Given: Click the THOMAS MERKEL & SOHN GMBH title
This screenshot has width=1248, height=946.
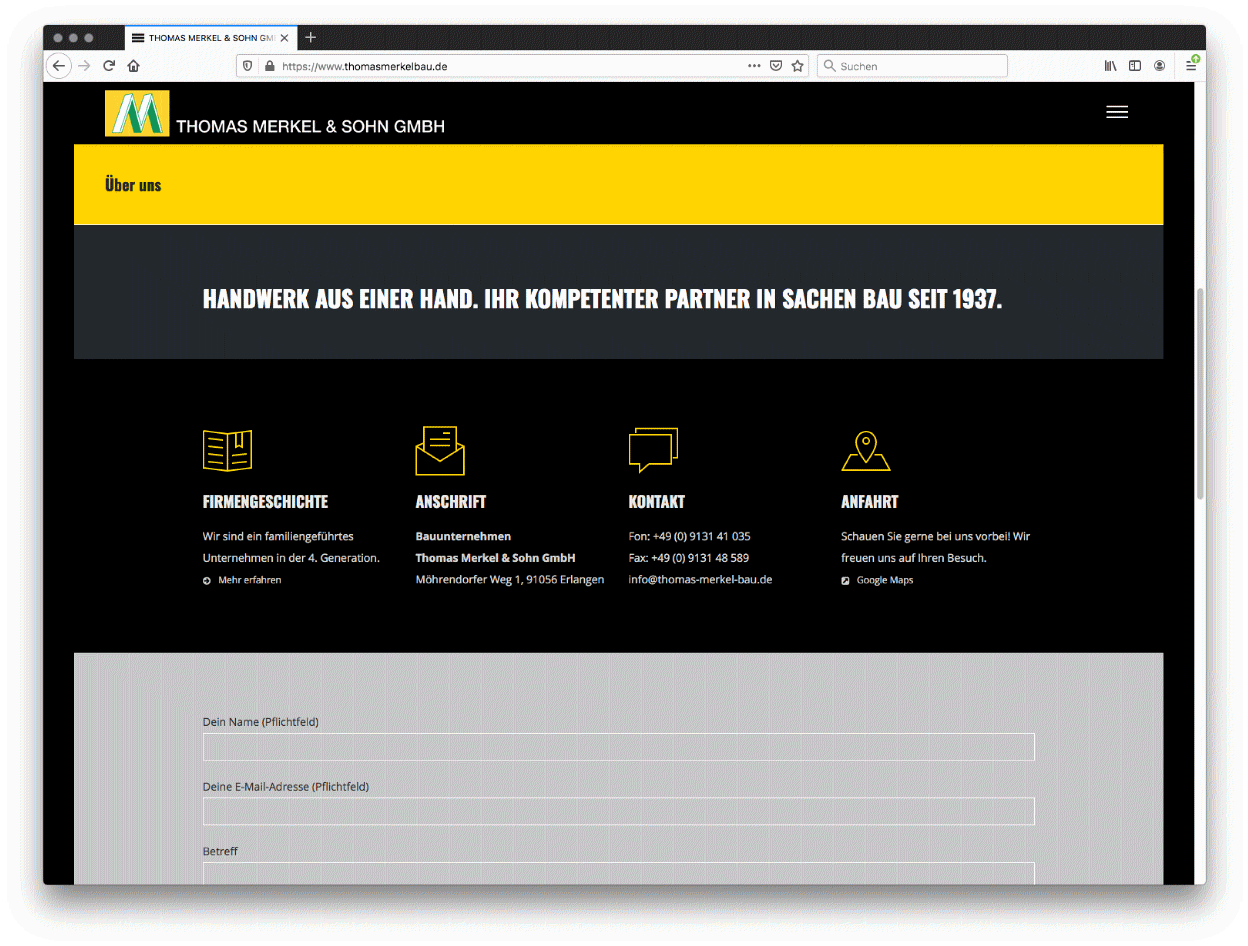Looking at the screenshot, I should click(x=311, y=127).
